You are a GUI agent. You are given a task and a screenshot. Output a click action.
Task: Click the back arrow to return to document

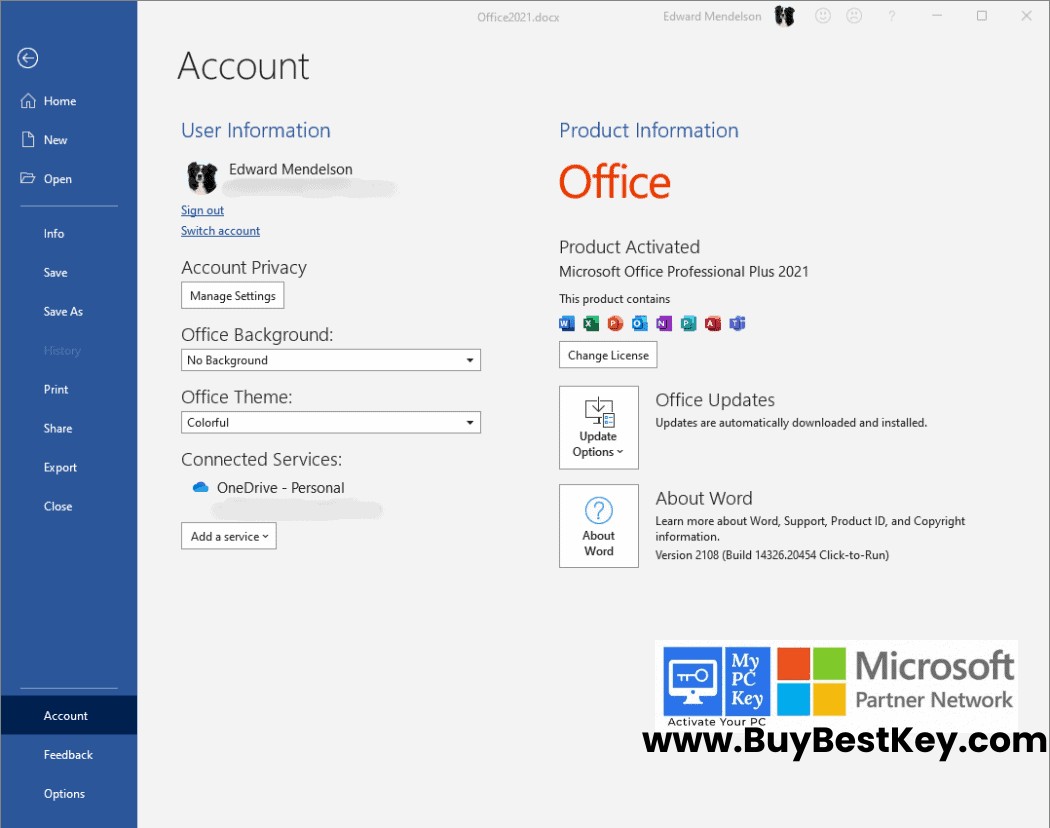(x=27, y=58)
